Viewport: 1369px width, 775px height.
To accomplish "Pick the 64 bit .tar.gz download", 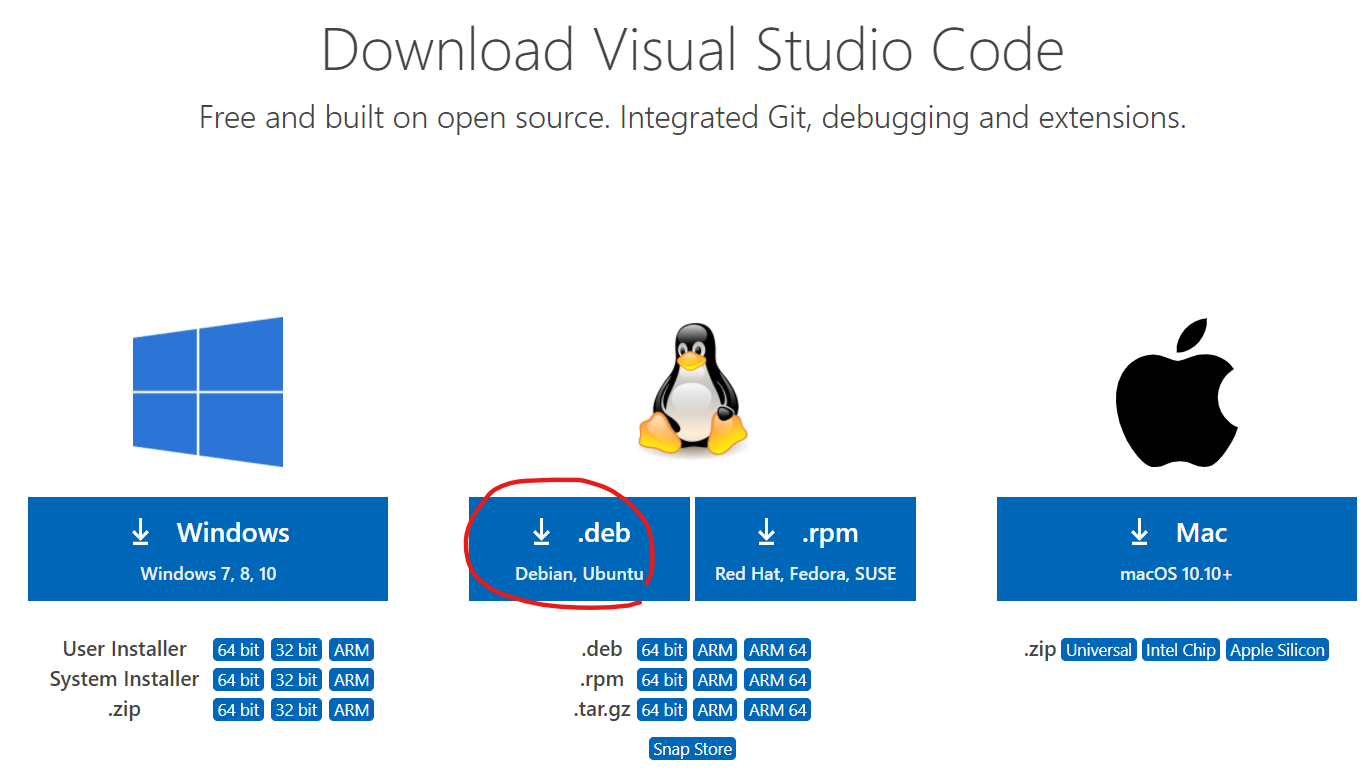I will 661,709.
